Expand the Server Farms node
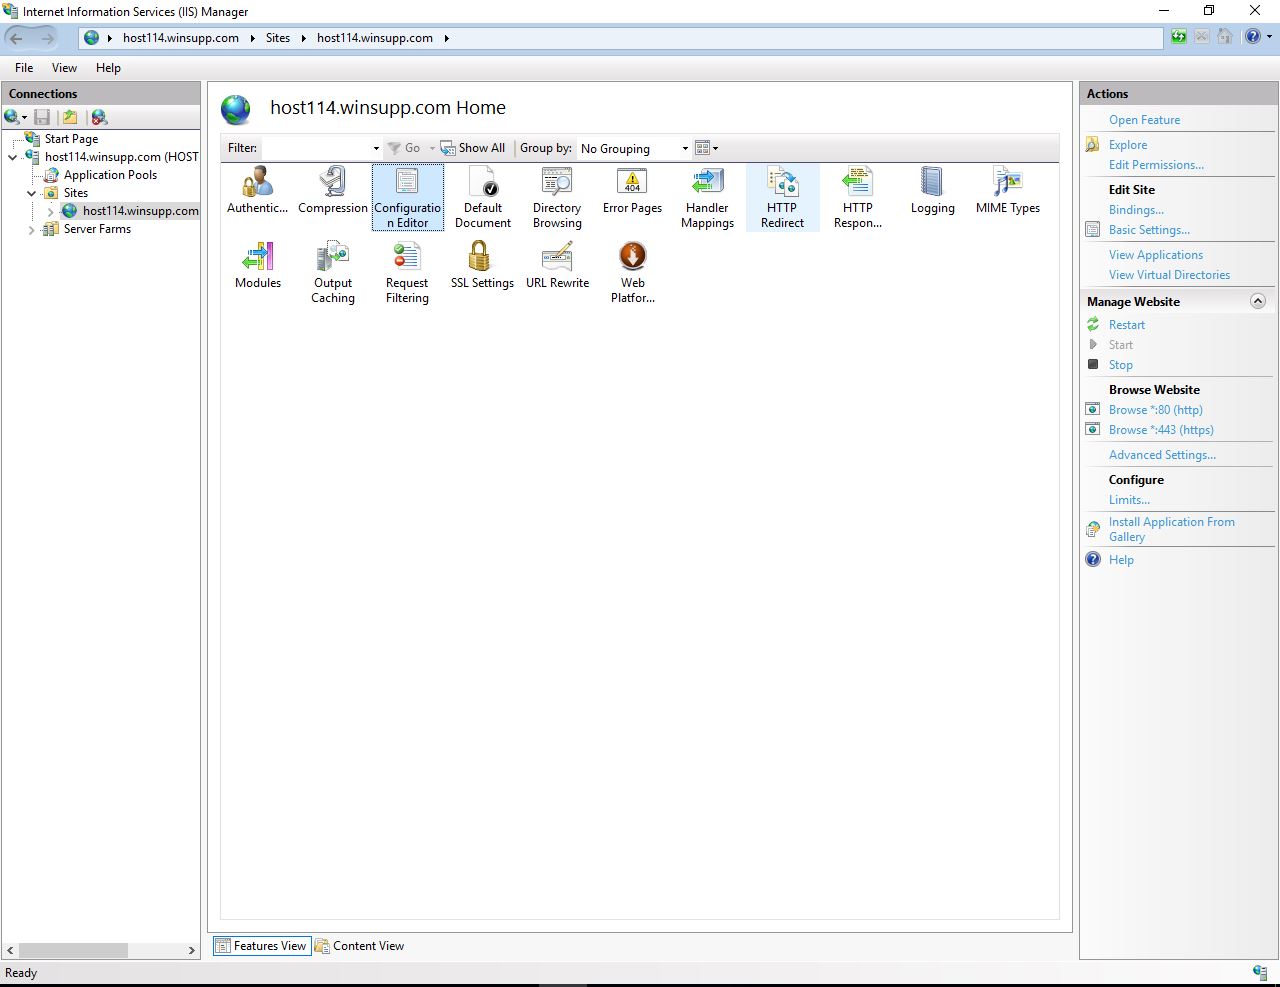Image resolution: width=1280 pixels, height=987 pixels. (31, 229)
